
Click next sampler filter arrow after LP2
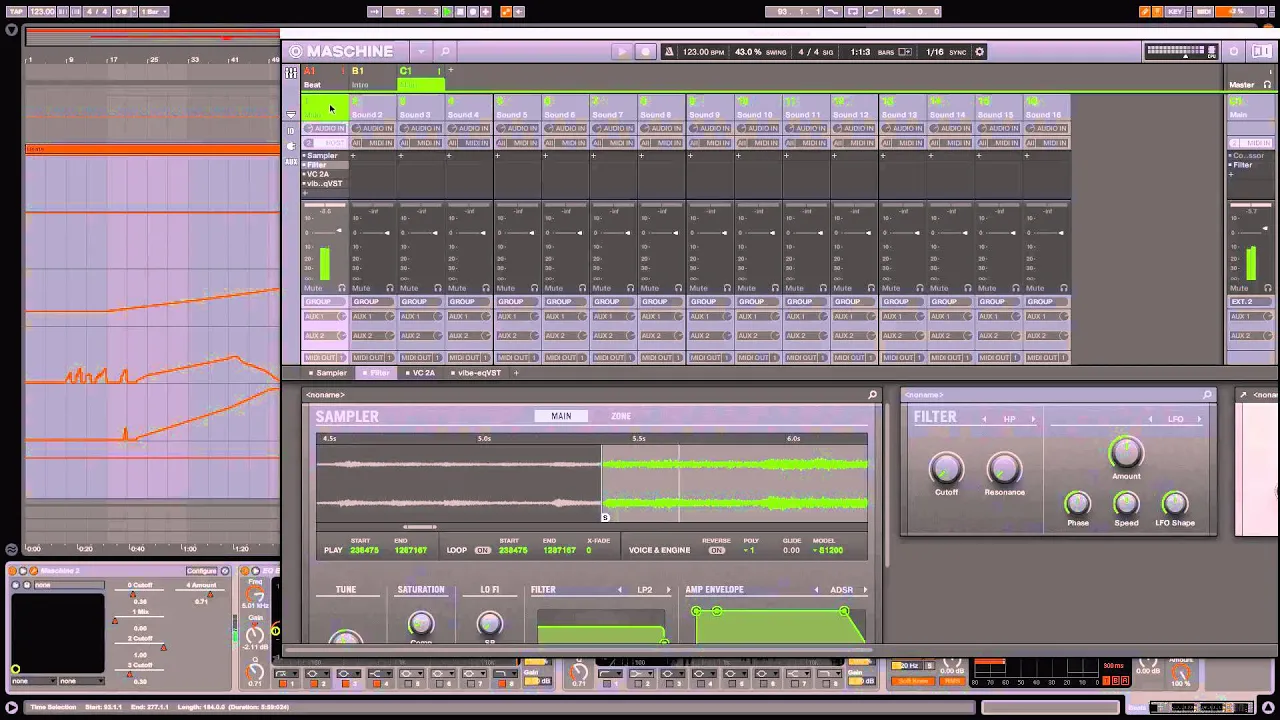[668, 590]
